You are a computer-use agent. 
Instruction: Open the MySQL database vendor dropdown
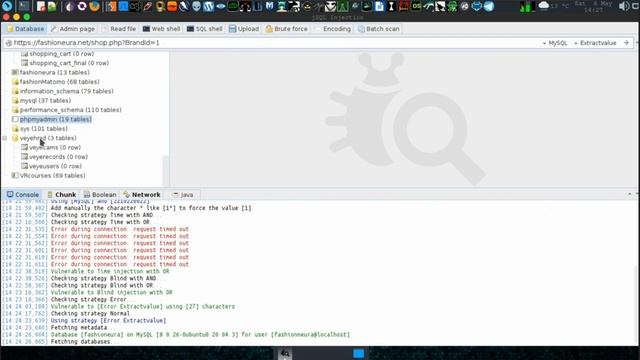click(x=555, y=43)
